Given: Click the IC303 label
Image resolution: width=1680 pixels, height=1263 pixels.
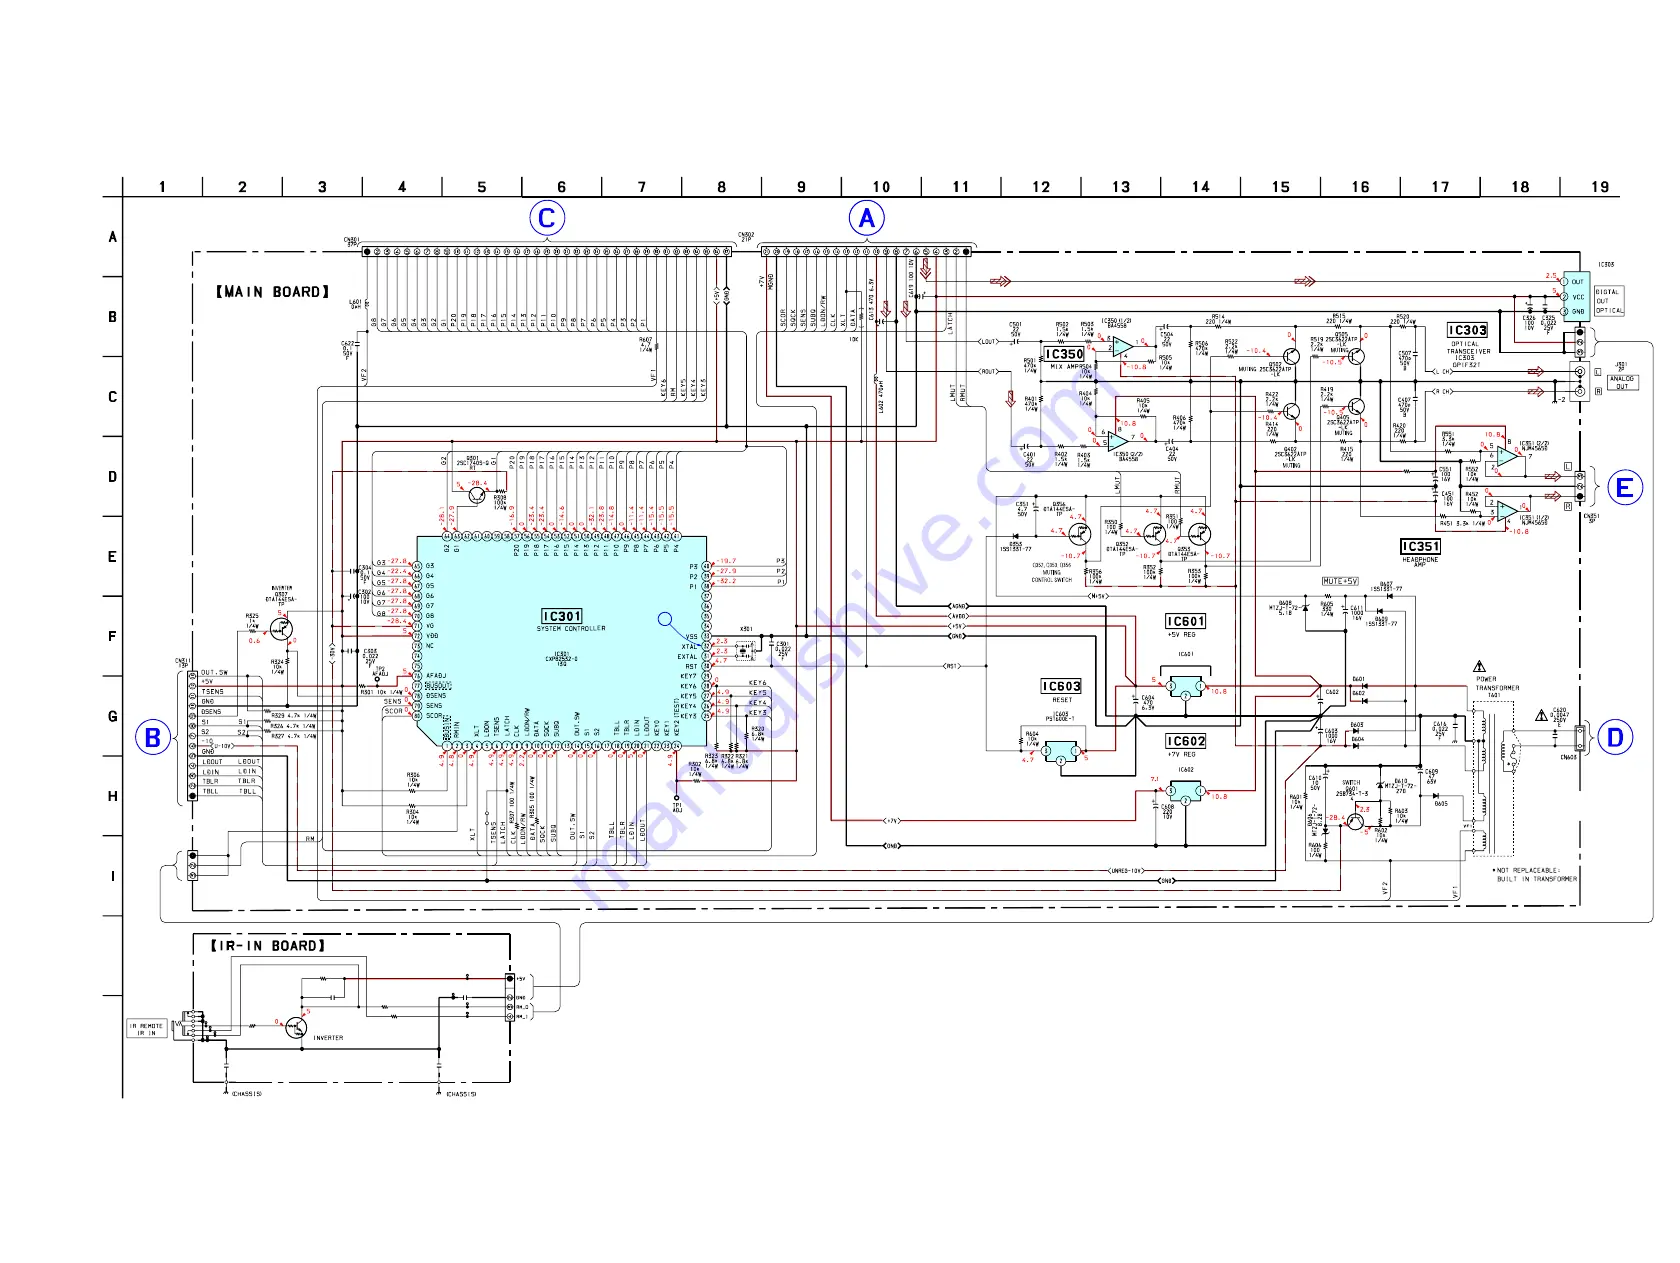Looking at the screenshot, I should click(x=1468, y=330).
